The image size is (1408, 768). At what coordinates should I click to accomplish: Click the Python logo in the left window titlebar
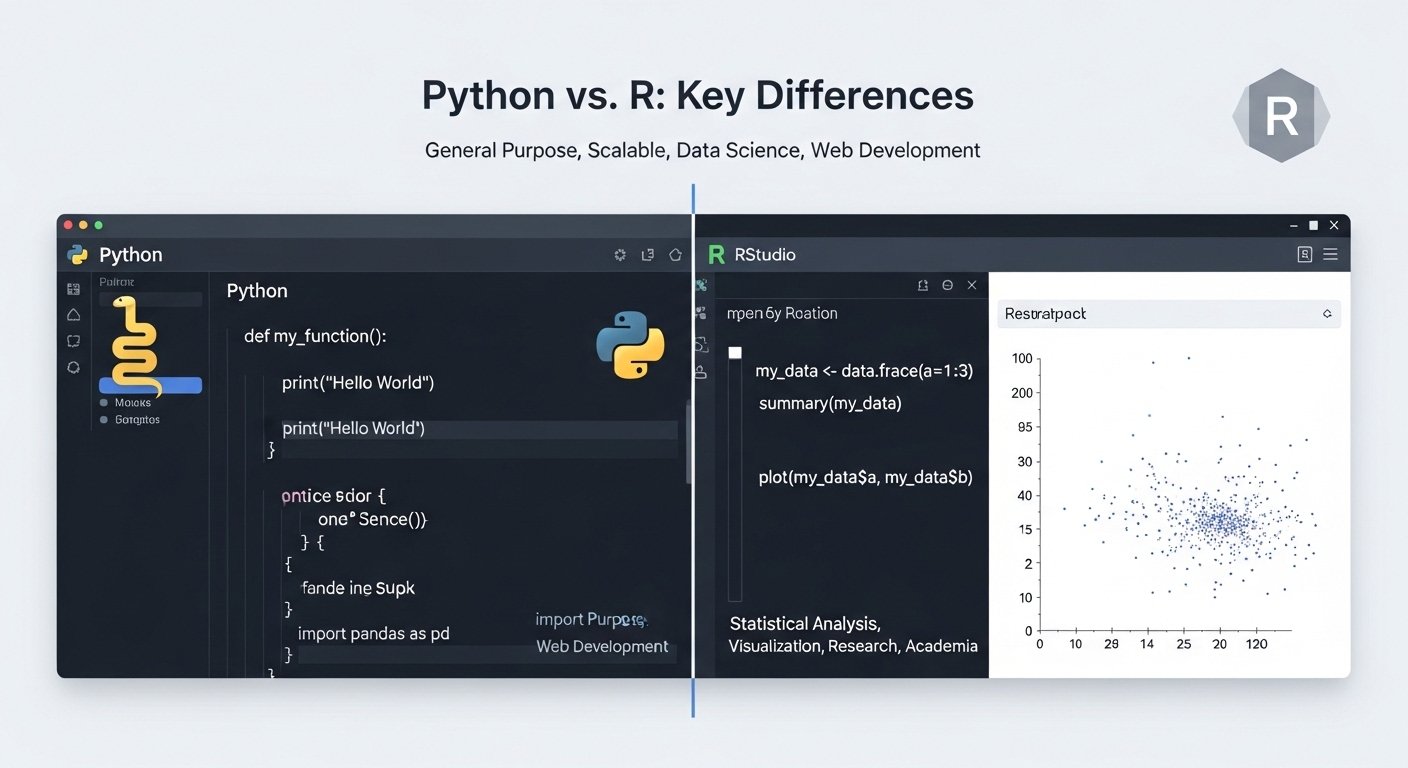78,254
